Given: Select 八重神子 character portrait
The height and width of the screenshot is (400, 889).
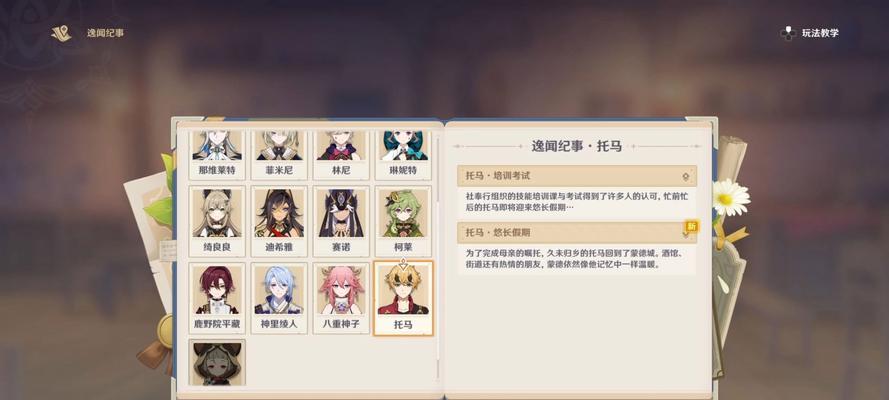Looking at the screenshot, I should click(341, 298).
